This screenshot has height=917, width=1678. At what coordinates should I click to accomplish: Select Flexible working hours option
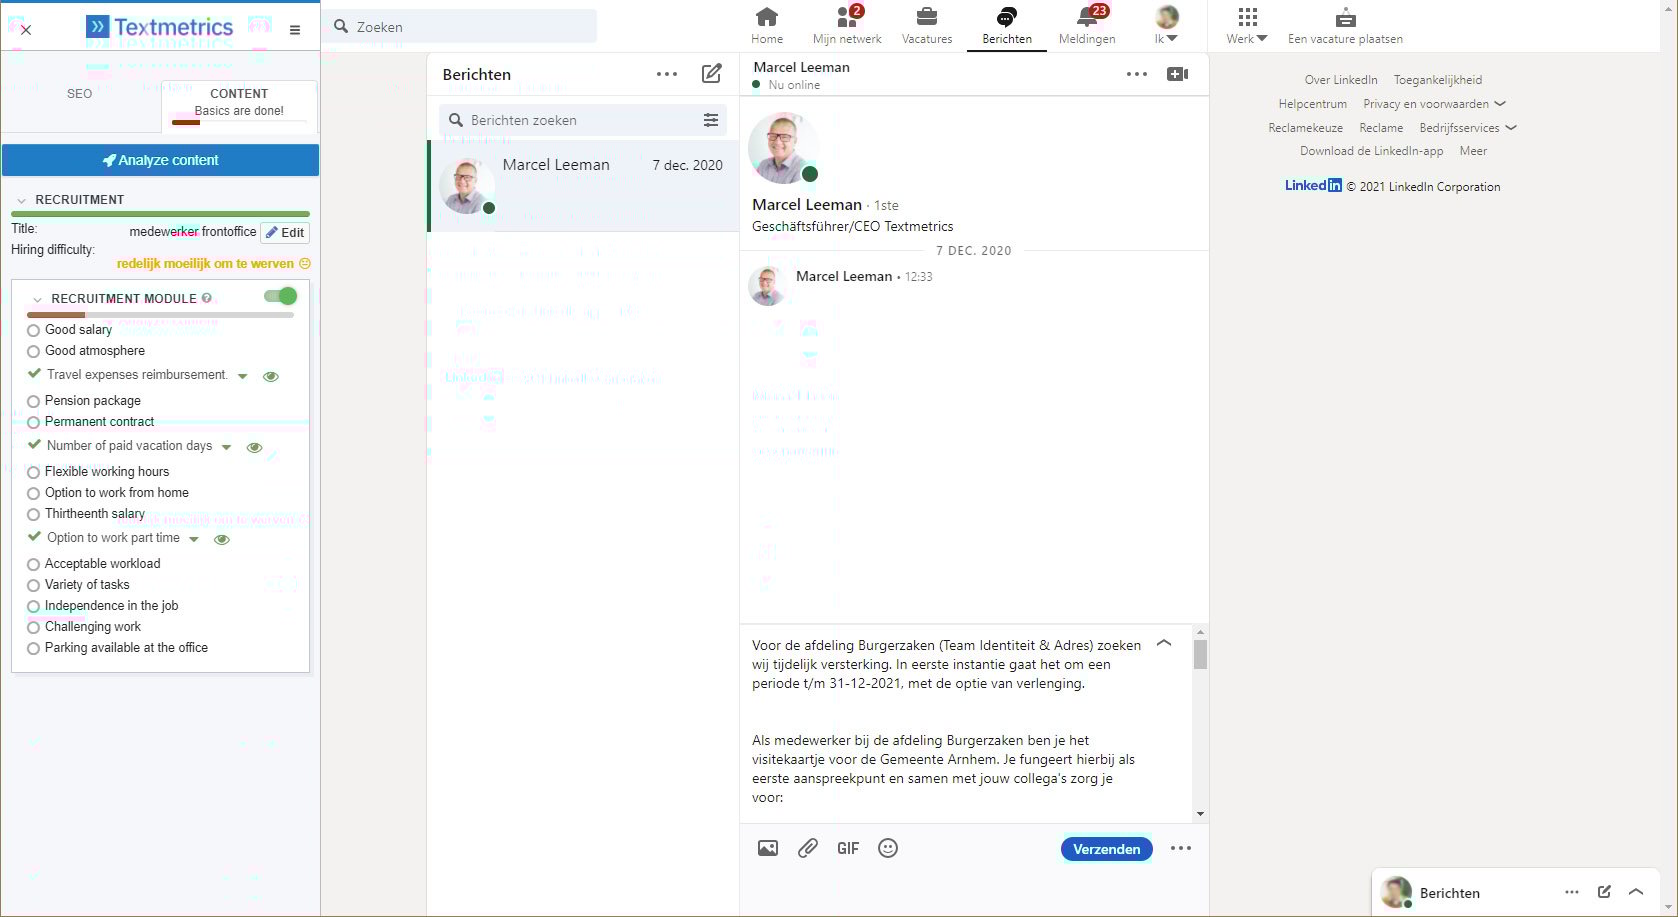coord(33,473)
